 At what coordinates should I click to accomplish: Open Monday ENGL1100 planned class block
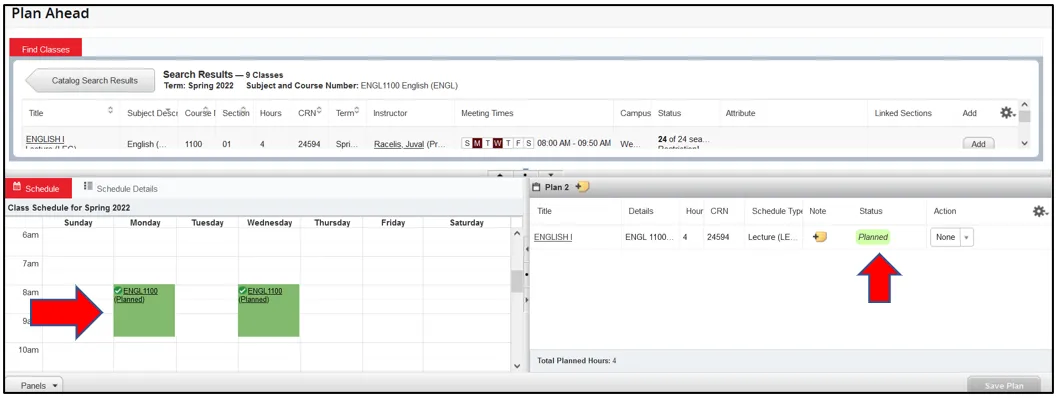(144, 310)
